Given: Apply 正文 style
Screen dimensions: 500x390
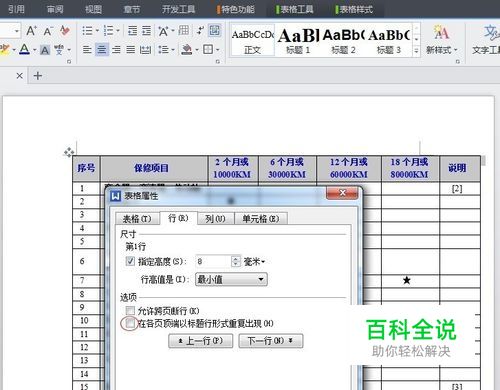Looking at the screenshot, I should (x=252, y=40).
